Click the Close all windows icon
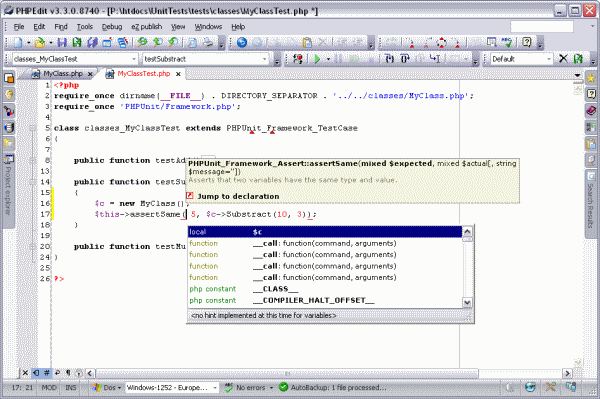The width and height of the screenshot is (600, 399). pyautogui.click(x=122, y=42)
